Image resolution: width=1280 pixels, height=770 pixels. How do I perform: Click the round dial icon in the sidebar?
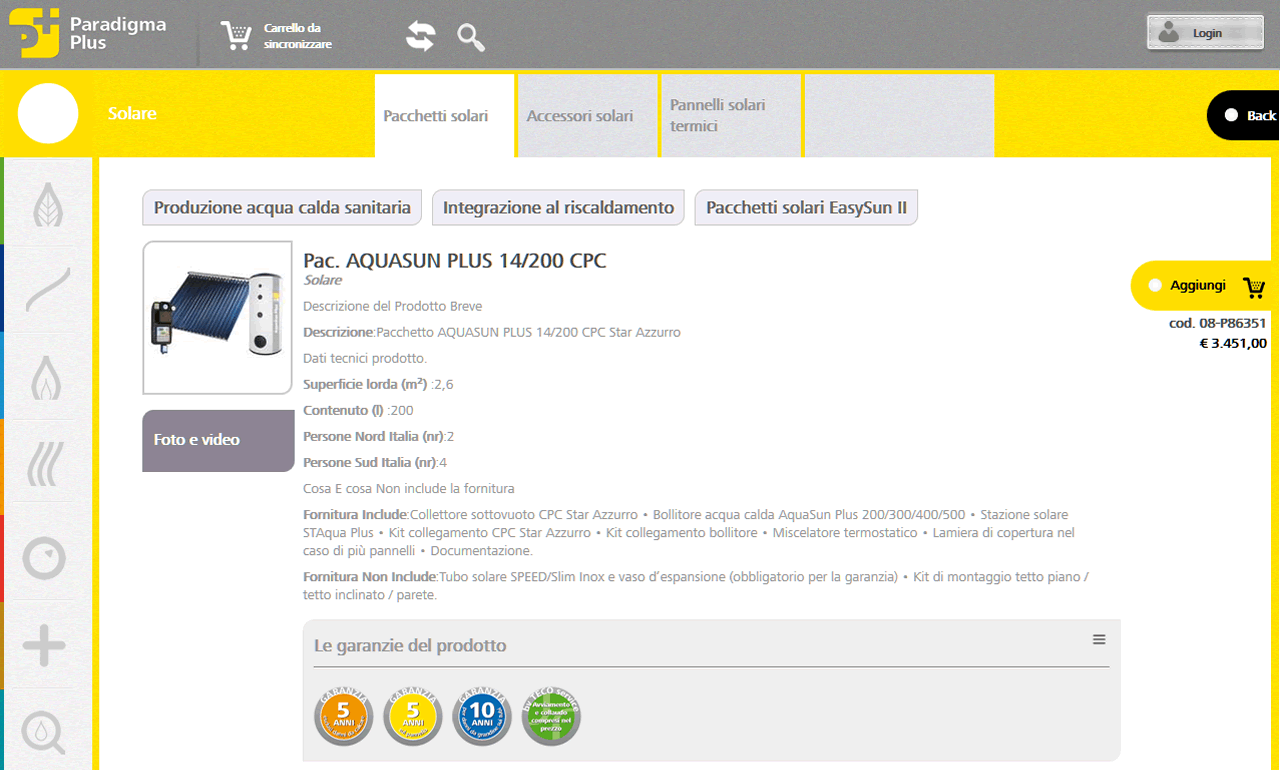[x=44, y=558]
